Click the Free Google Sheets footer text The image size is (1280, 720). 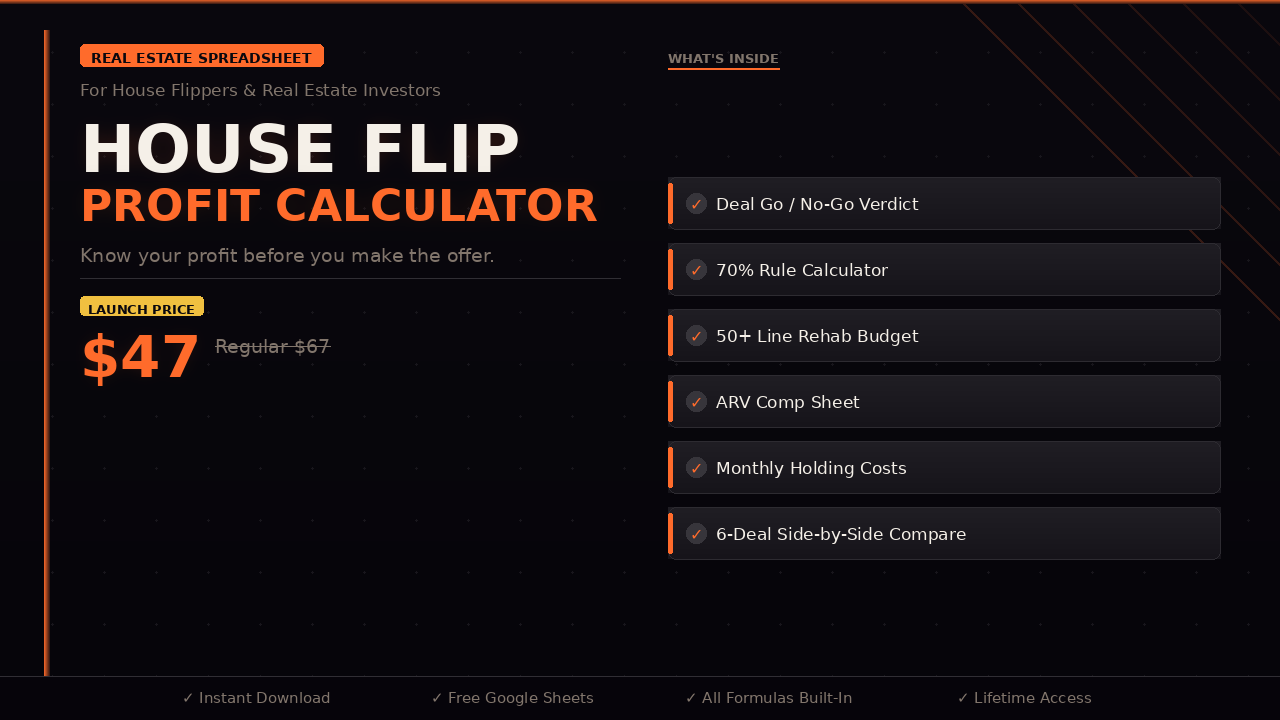pos(513,698)
